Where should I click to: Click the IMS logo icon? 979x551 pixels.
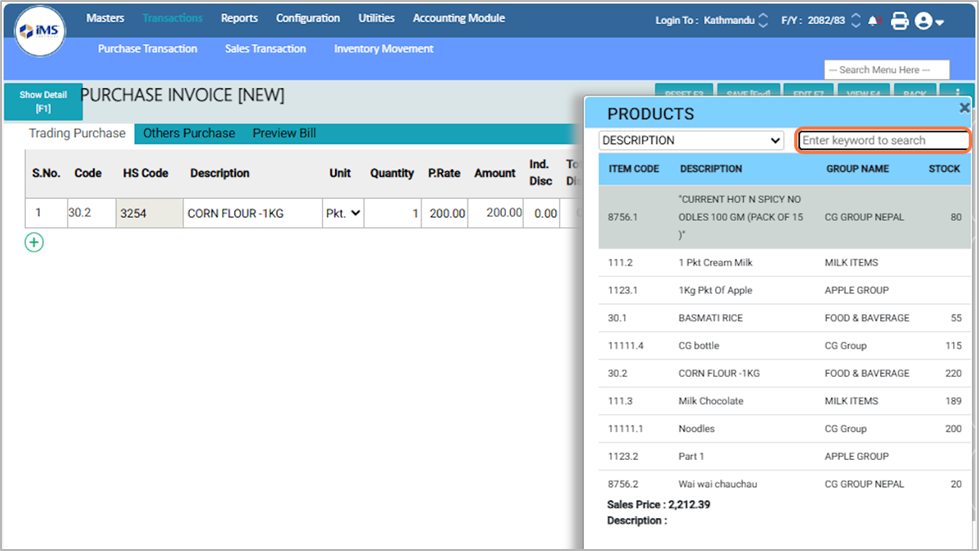pyautogui.click(x=40, y=32)
